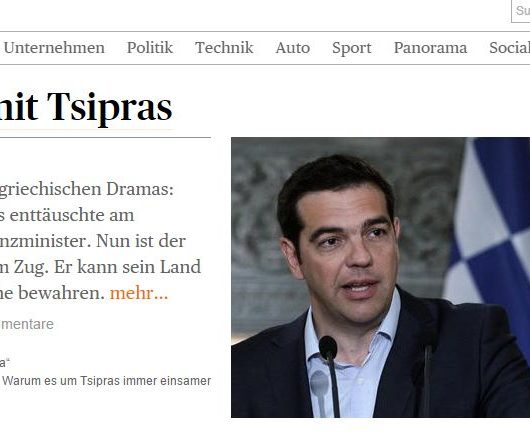Open the related link ending with a quotation mark
The image size is (530, 437).
[x=5, y=363]
